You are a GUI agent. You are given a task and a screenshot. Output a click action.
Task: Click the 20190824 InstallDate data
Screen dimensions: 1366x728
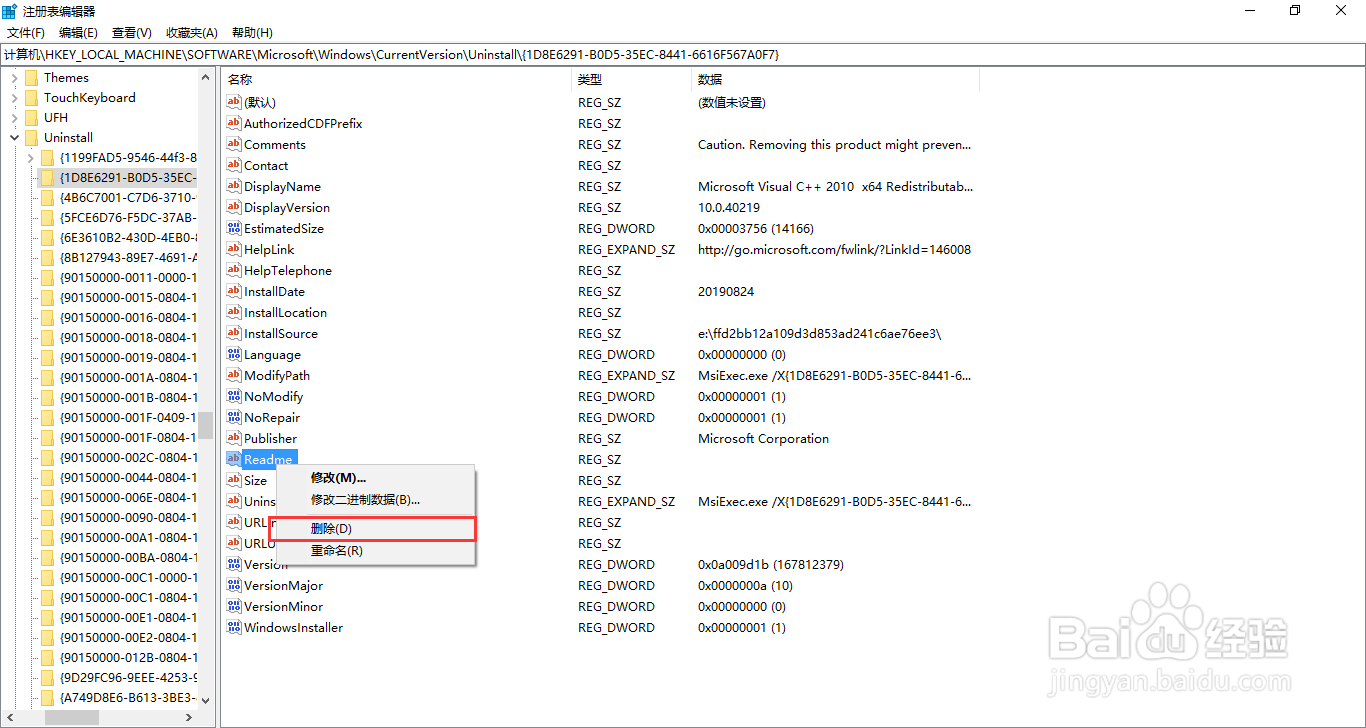click(726, 291)
